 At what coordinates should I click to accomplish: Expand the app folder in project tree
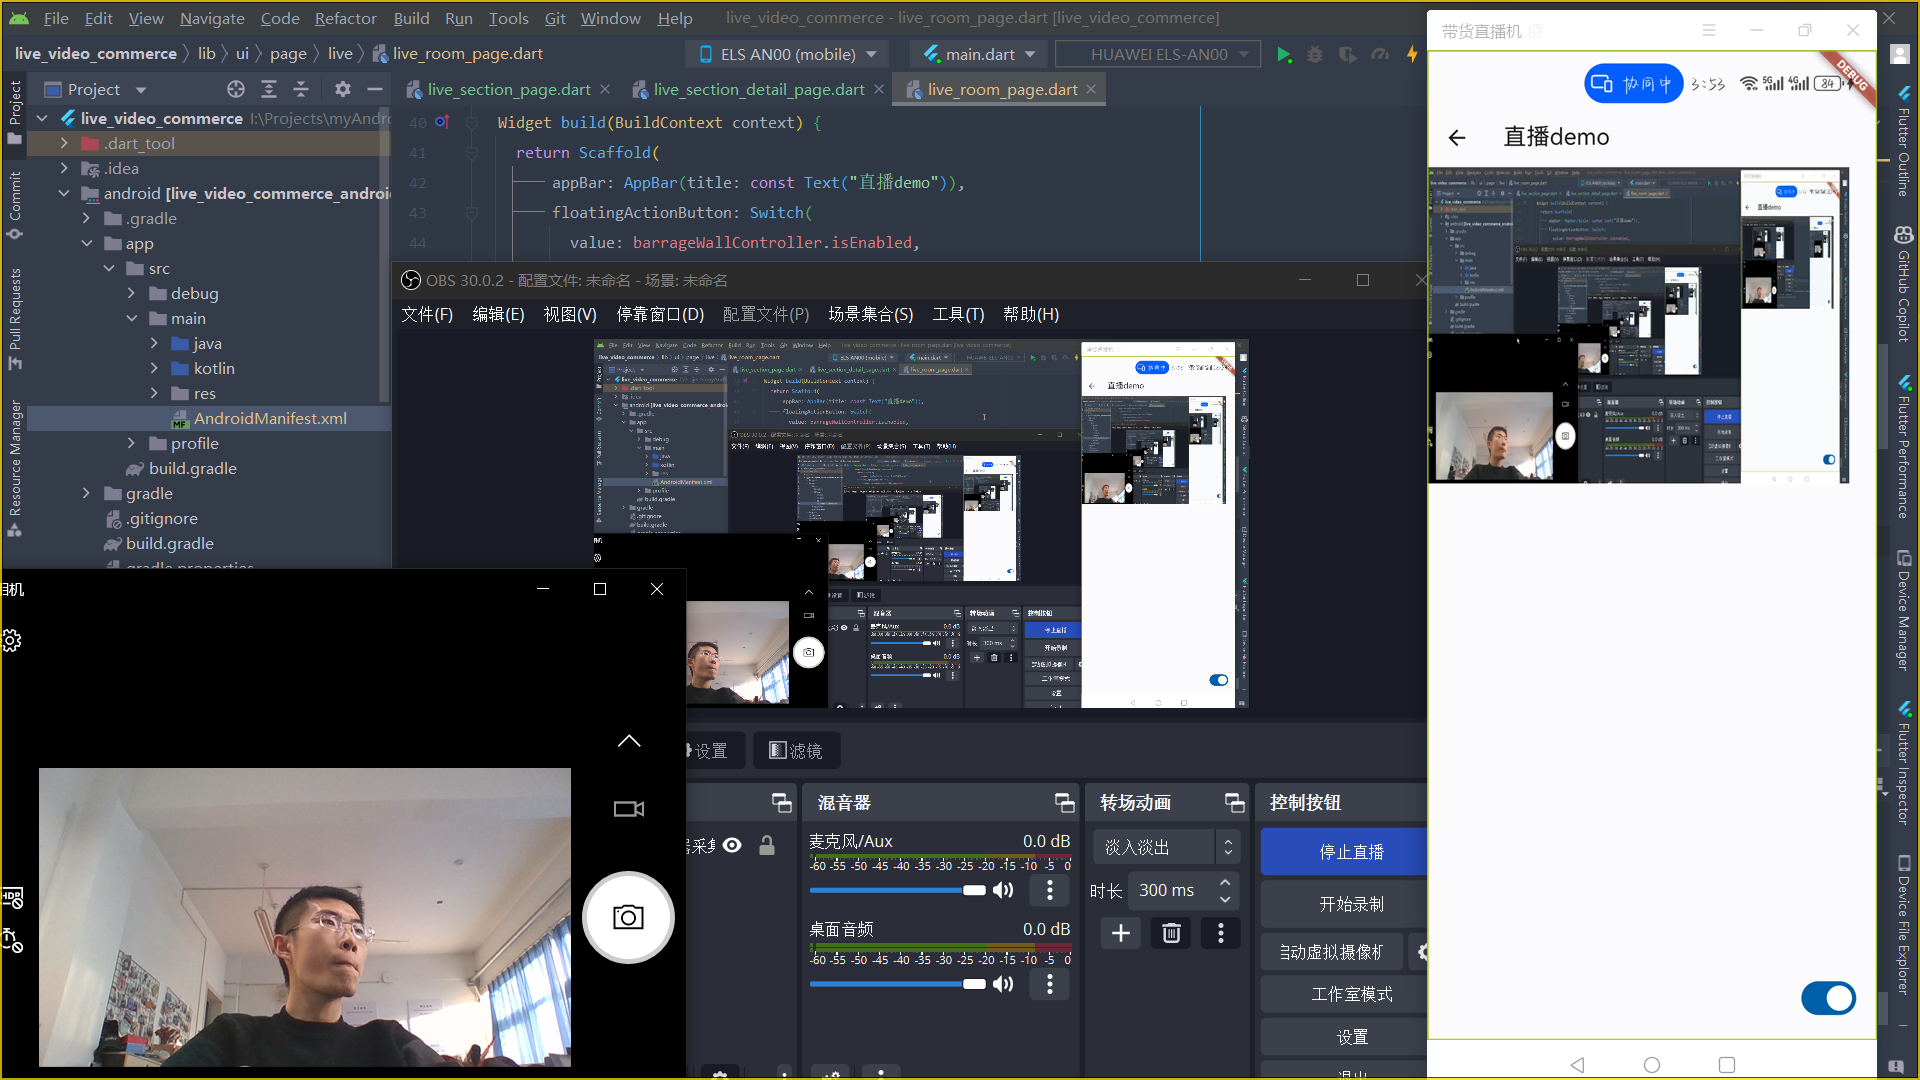coord(87,243)
